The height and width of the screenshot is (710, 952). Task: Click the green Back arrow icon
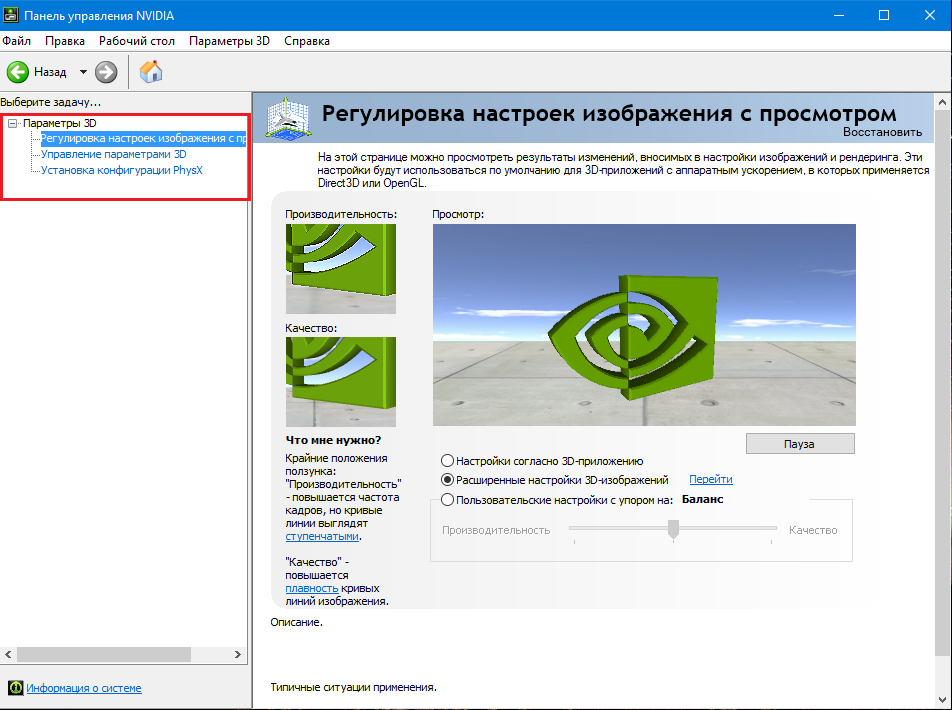(x=18, y=72)
